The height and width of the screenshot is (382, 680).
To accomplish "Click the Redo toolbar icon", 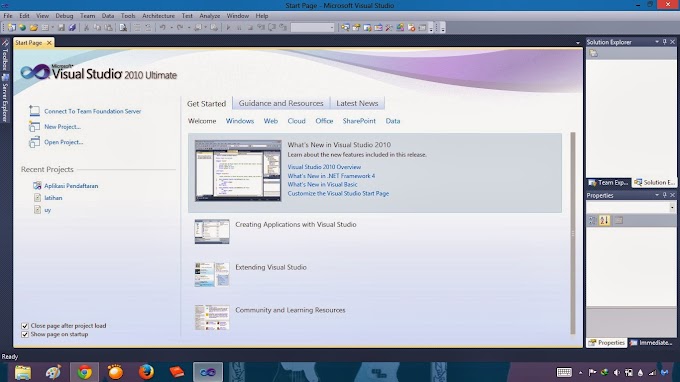I will [180, 27].
